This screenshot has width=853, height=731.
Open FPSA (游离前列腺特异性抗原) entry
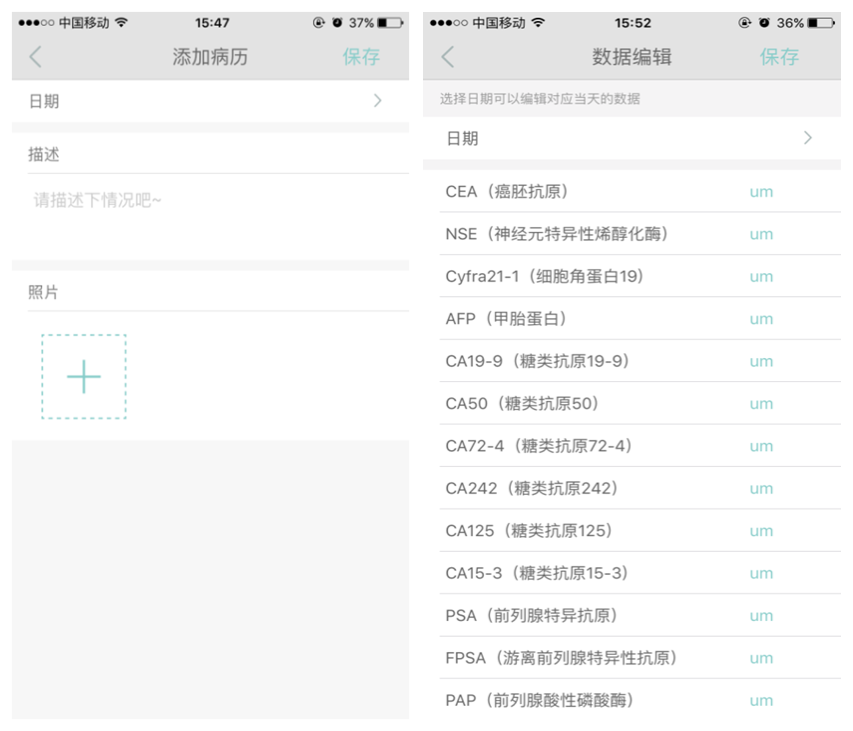[561, 658]
